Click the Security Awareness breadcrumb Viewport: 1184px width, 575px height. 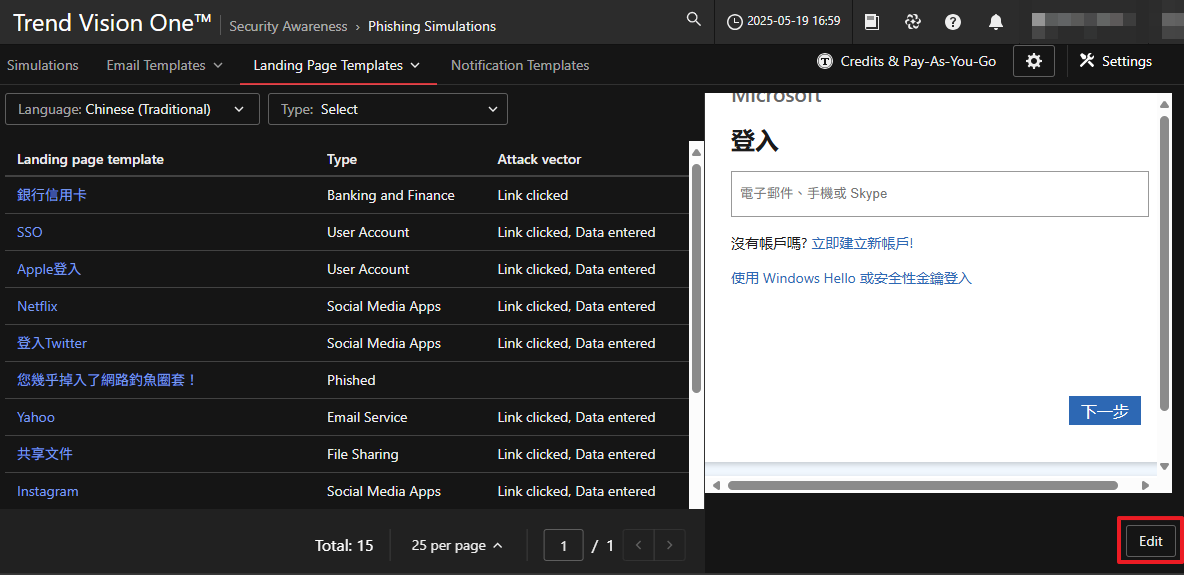(288, 26)
